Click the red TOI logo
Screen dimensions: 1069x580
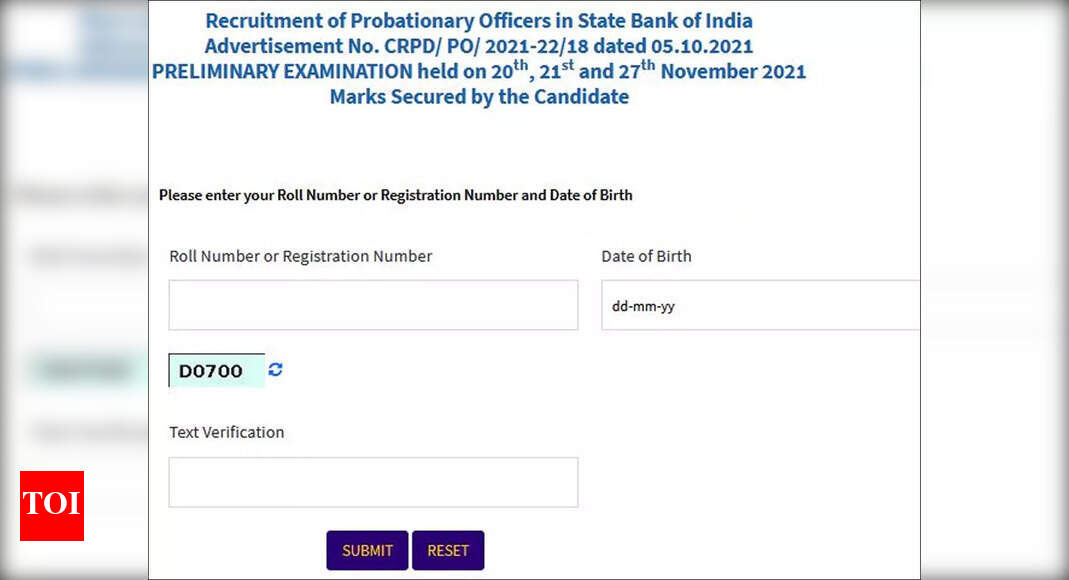click(52, 506)
